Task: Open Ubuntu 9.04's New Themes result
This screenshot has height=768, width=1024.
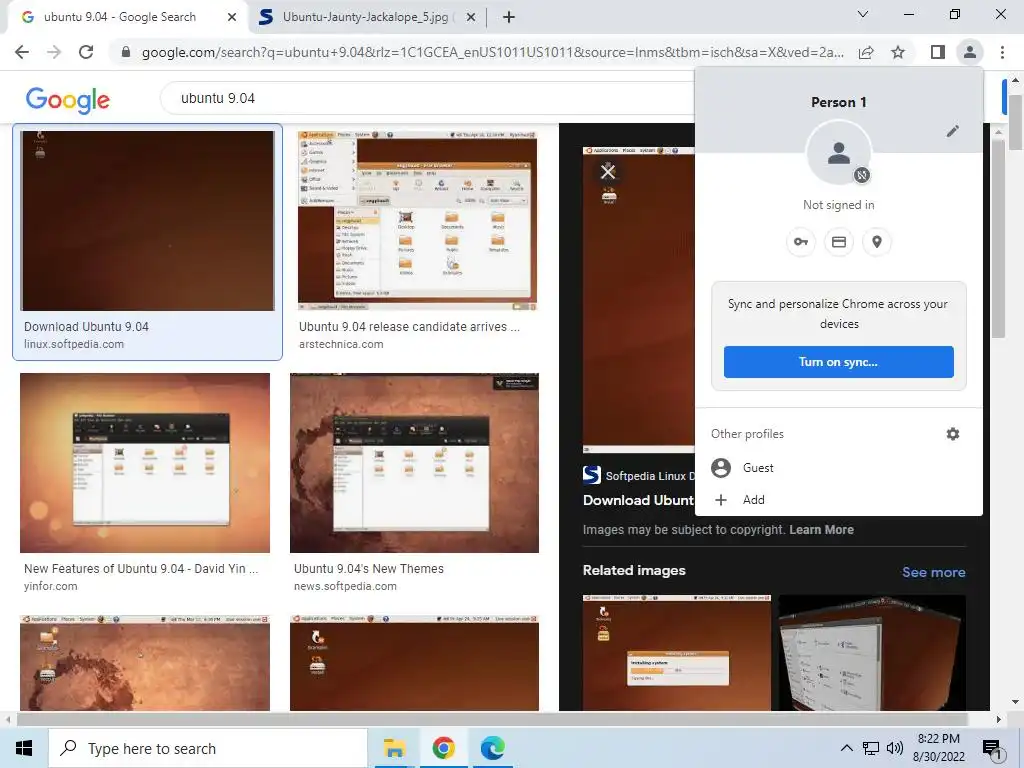Action: pos(368,569)
